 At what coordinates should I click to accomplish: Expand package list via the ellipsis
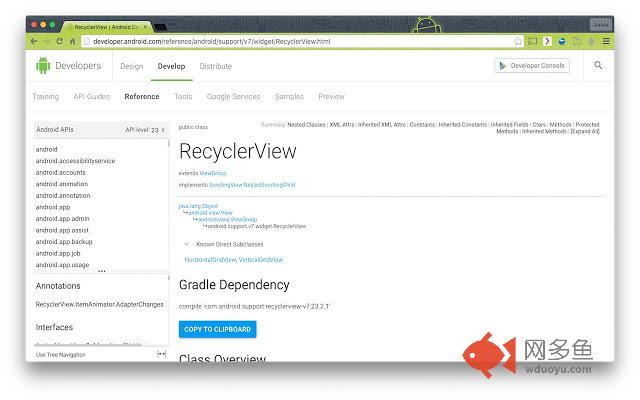pos(102,271)
